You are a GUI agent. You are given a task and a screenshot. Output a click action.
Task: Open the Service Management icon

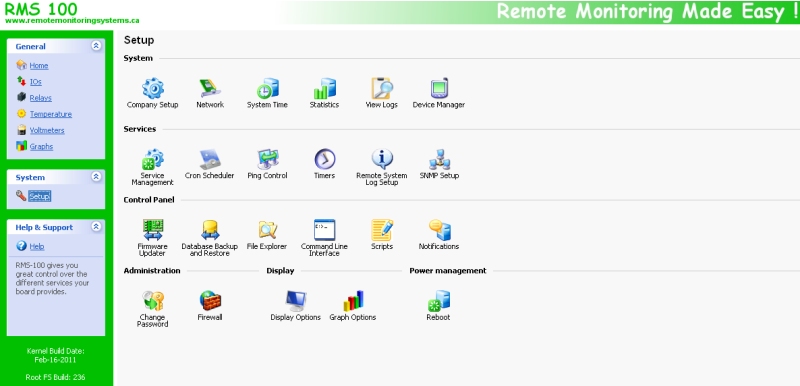click(x=153, y=159)
